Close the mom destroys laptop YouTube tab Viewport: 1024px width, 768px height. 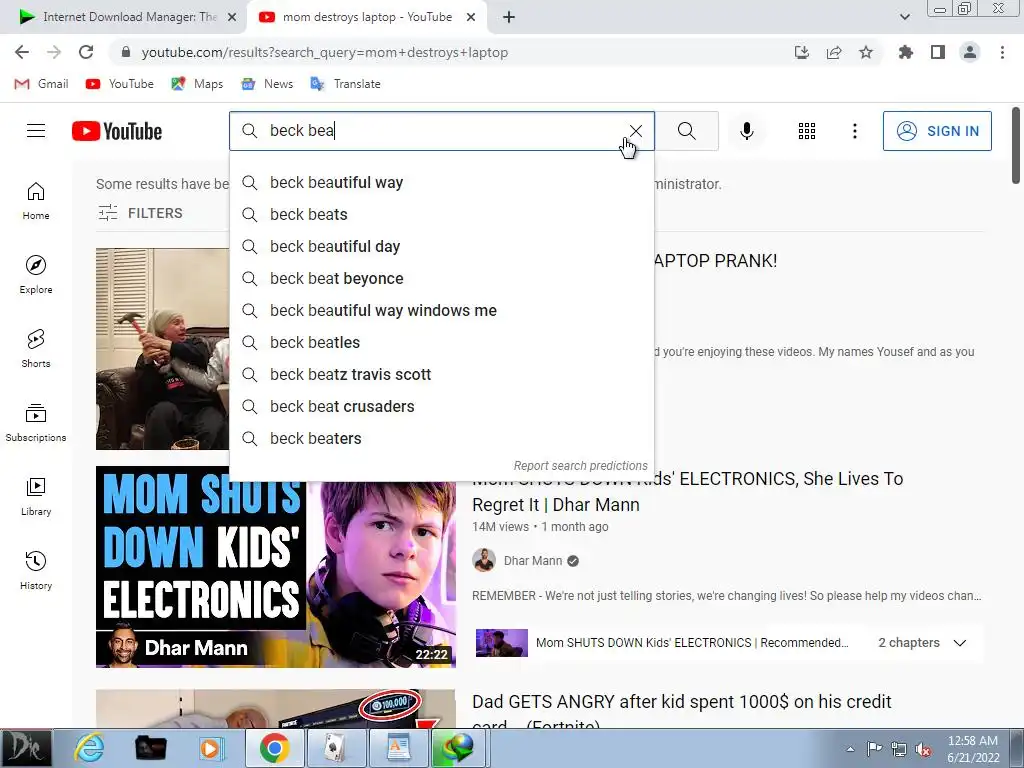coord(471,17)
